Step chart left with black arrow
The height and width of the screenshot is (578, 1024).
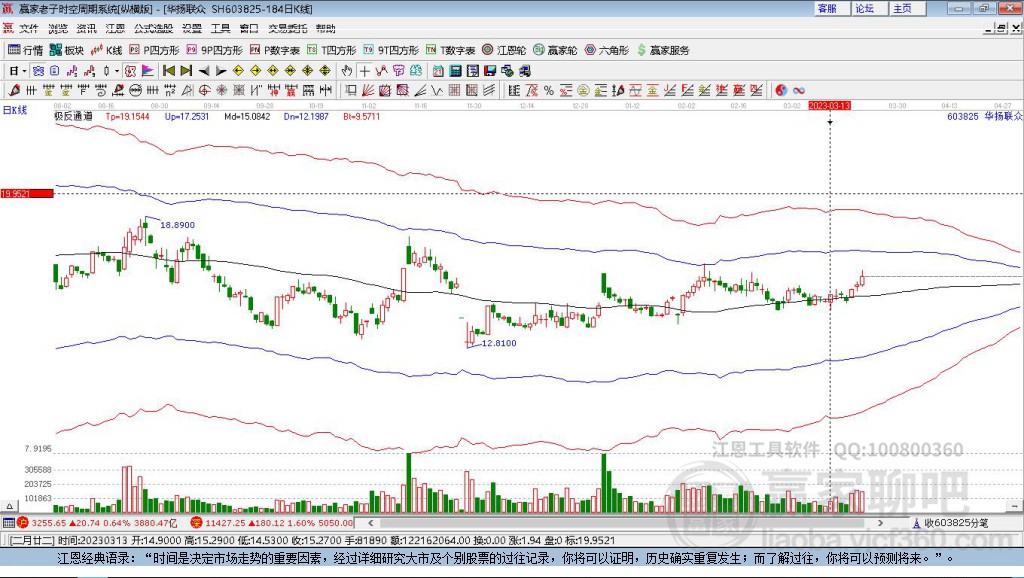pyautogui.click(x=204, y=71)
